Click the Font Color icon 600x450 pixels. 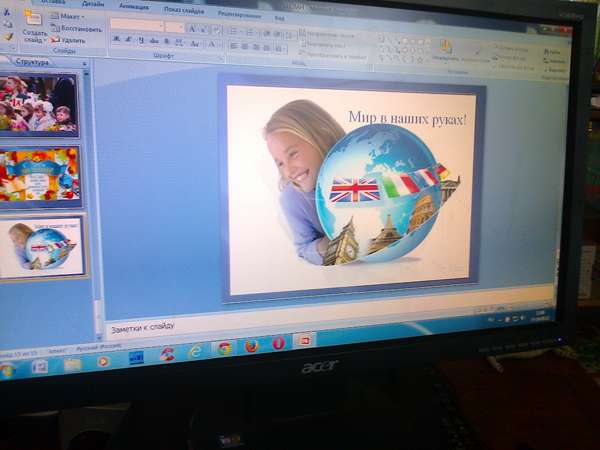[212, 44]
